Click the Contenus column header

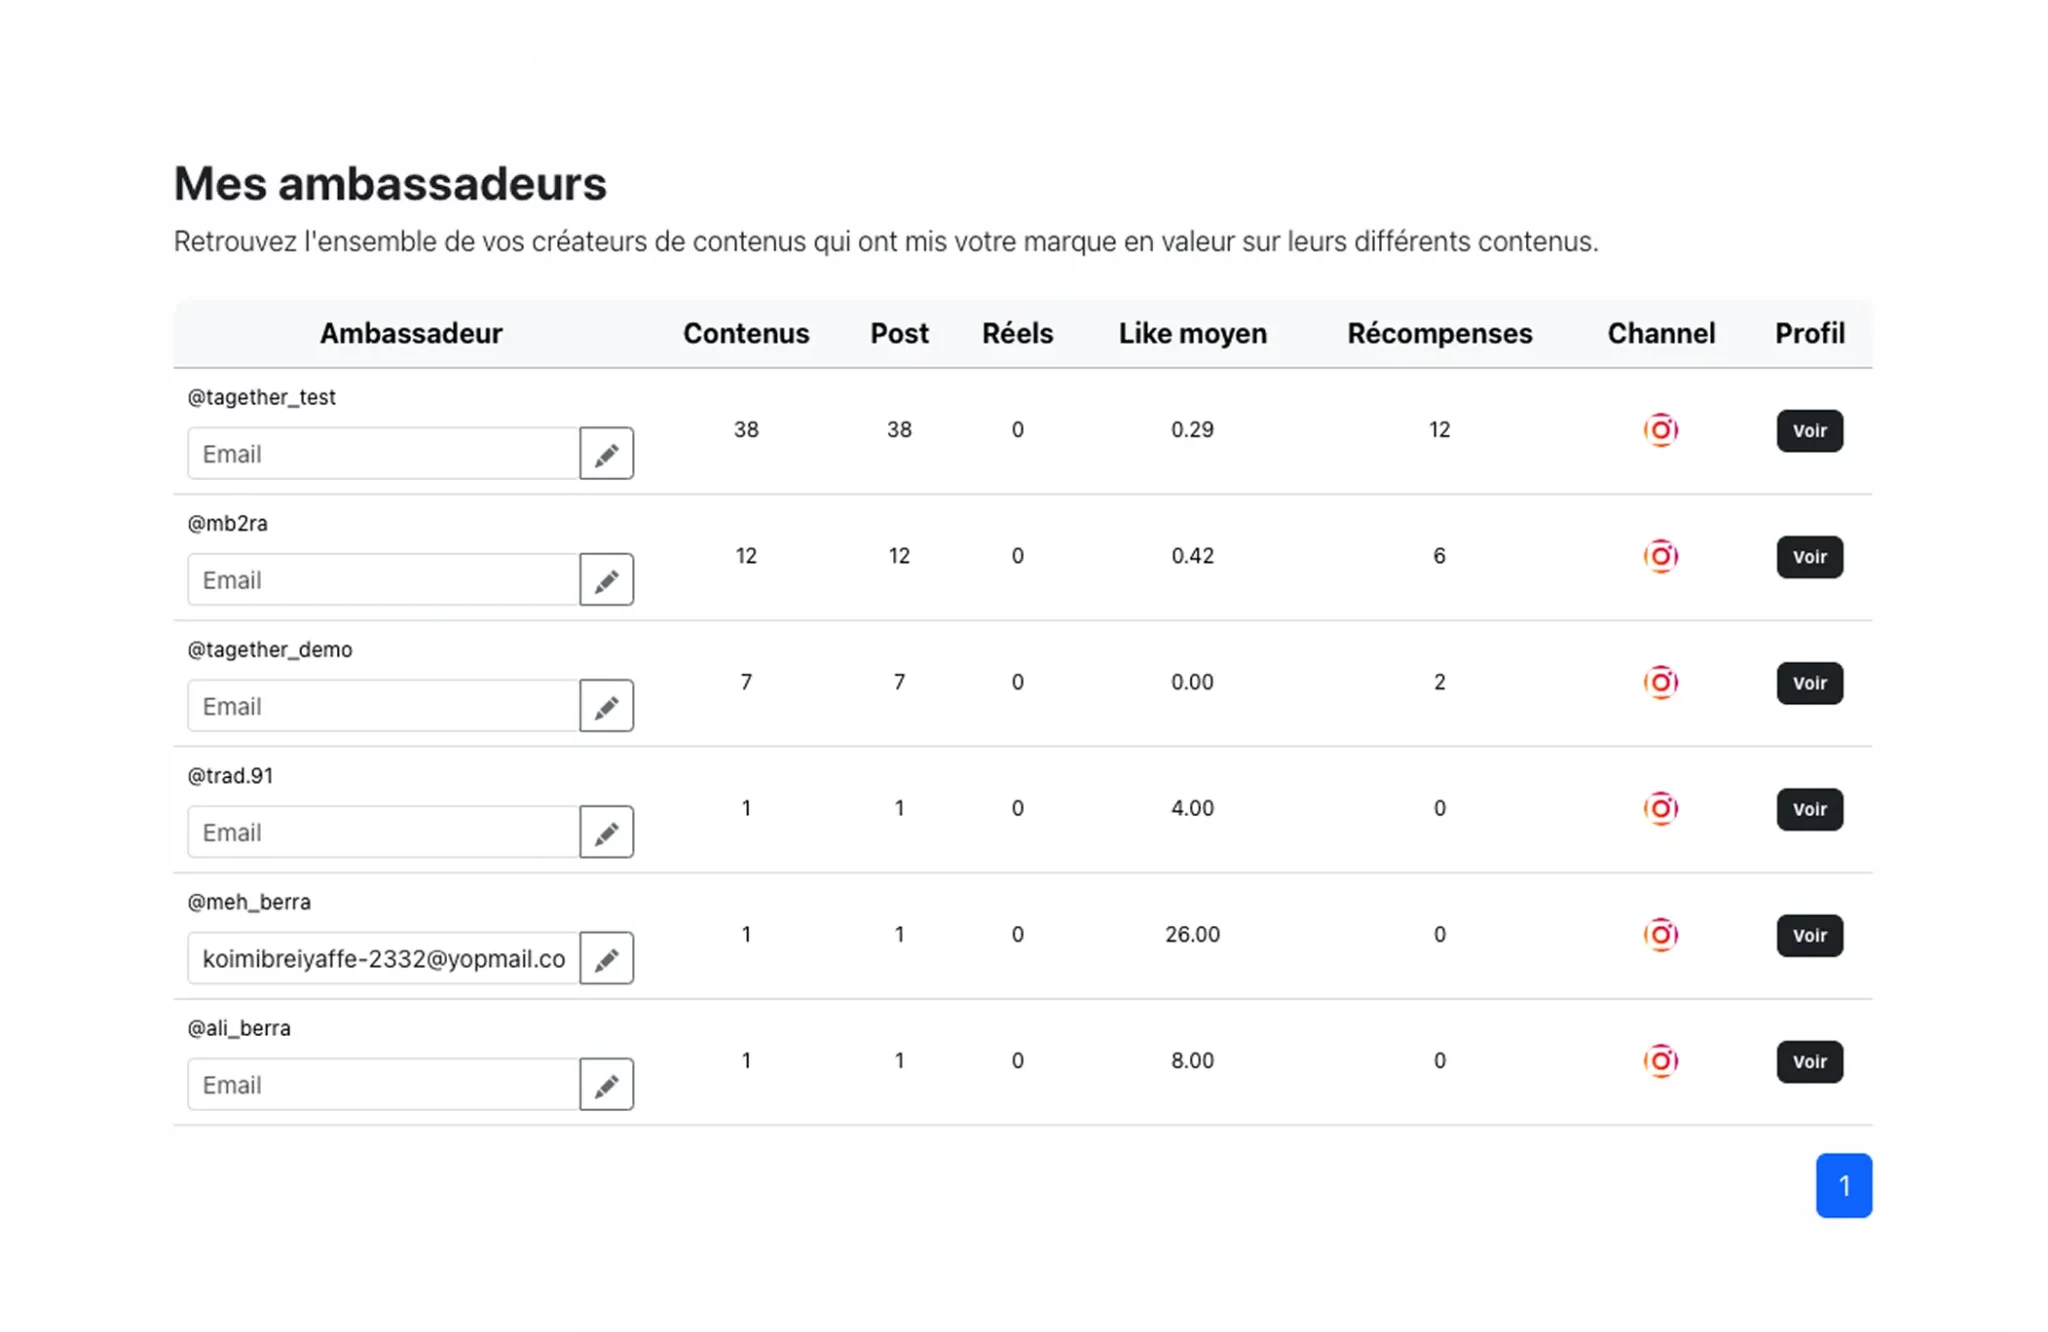click(746, 333)
